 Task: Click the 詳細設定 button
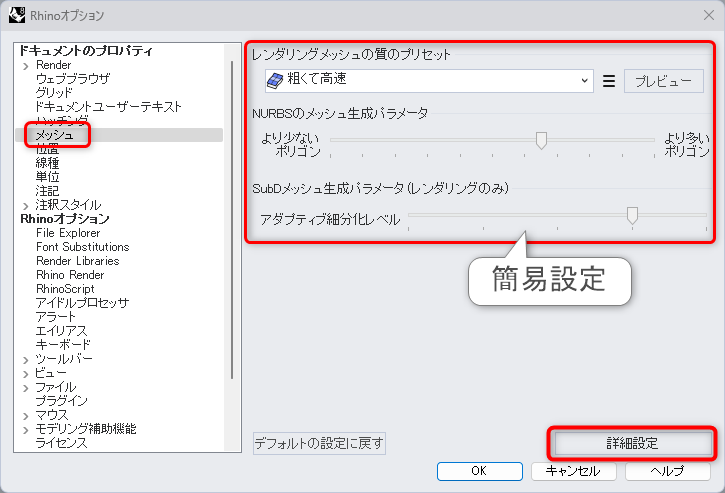(632, 444)
